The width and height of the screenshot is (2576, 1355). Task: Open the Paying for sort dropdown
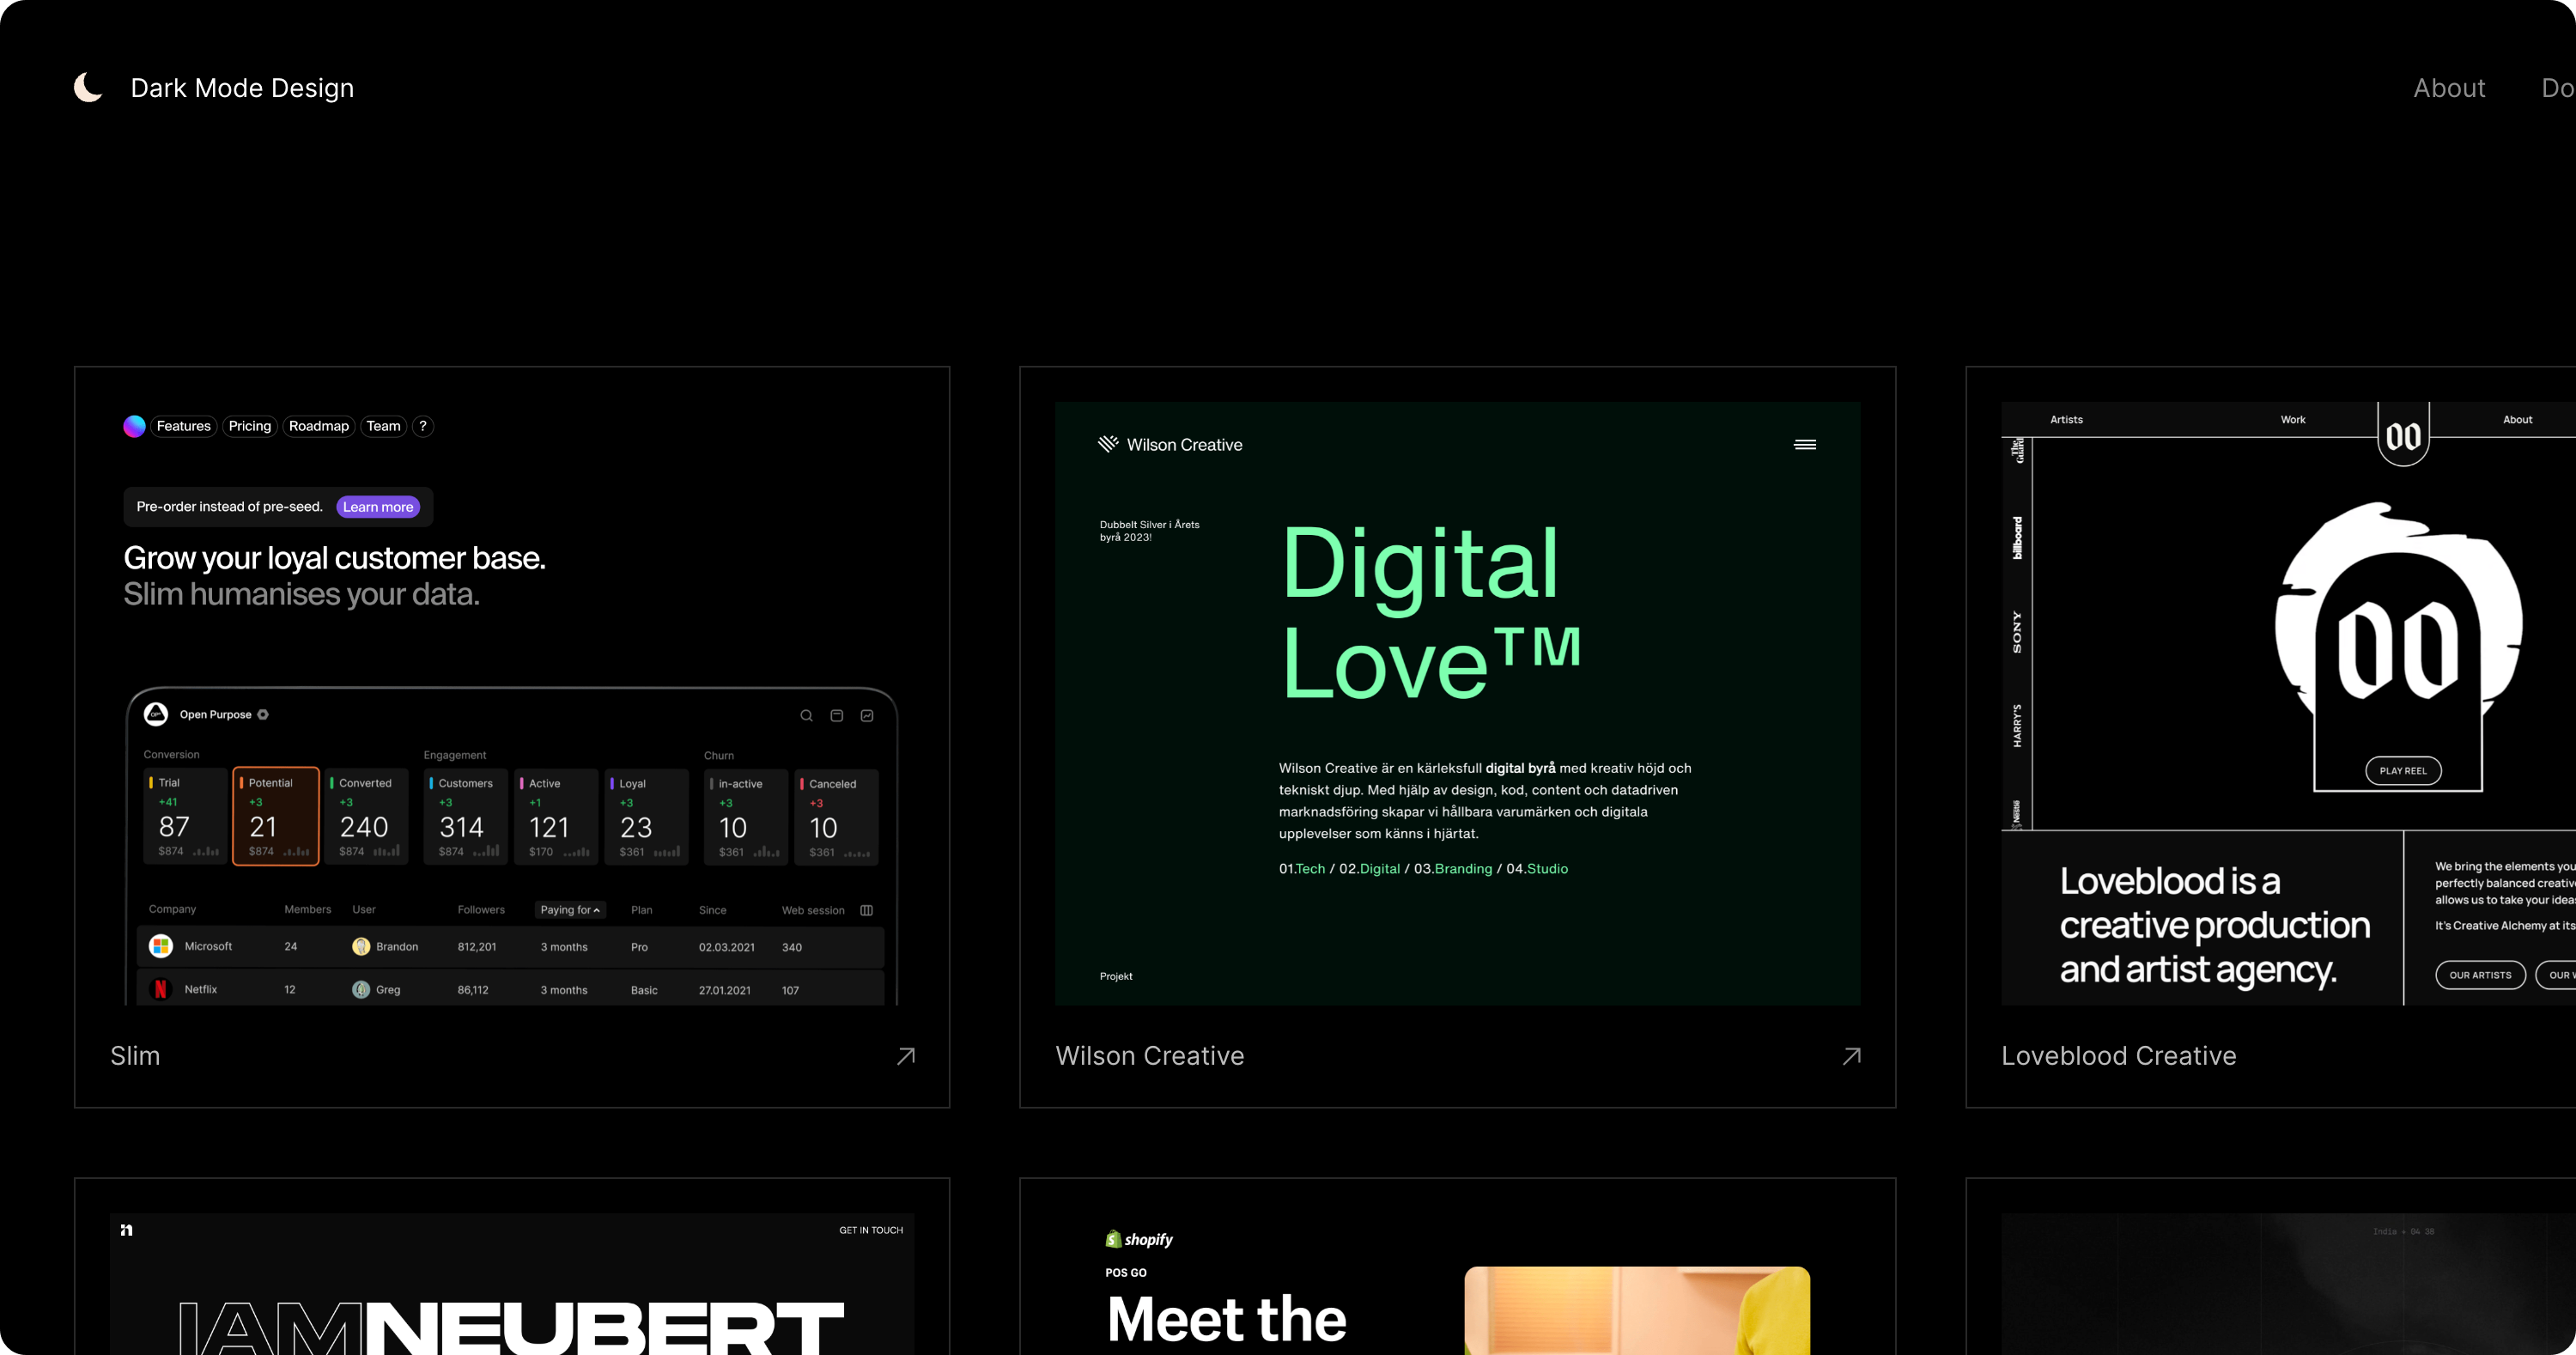(x=570, y=910)
